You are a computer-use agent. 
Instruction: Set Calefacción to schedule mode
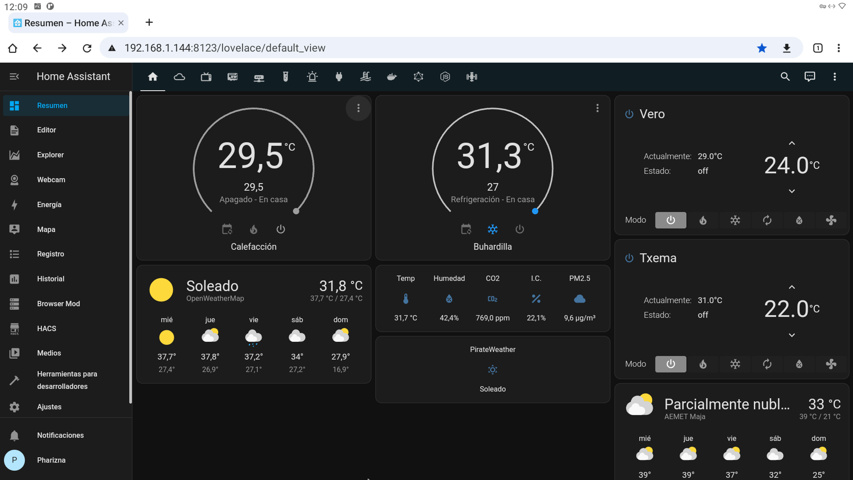coord(227,229)
